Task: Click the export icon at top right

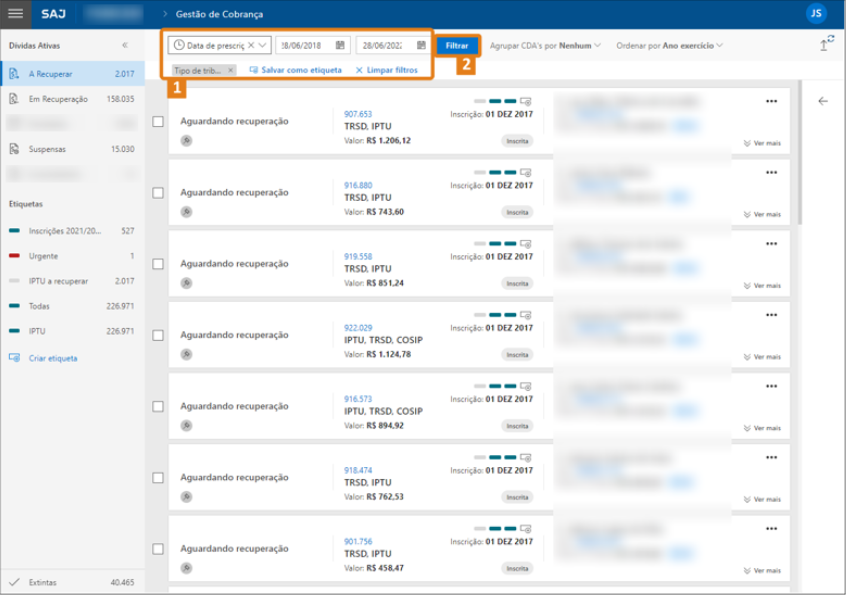Action: point(824,45)
